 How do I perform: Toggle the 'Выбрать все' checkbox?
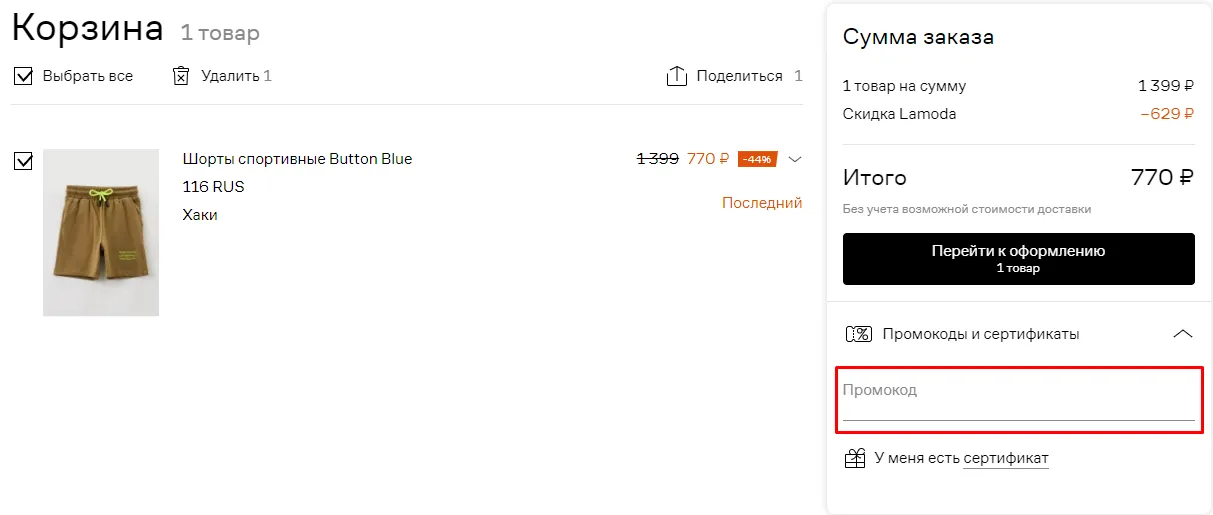point(24,76)
